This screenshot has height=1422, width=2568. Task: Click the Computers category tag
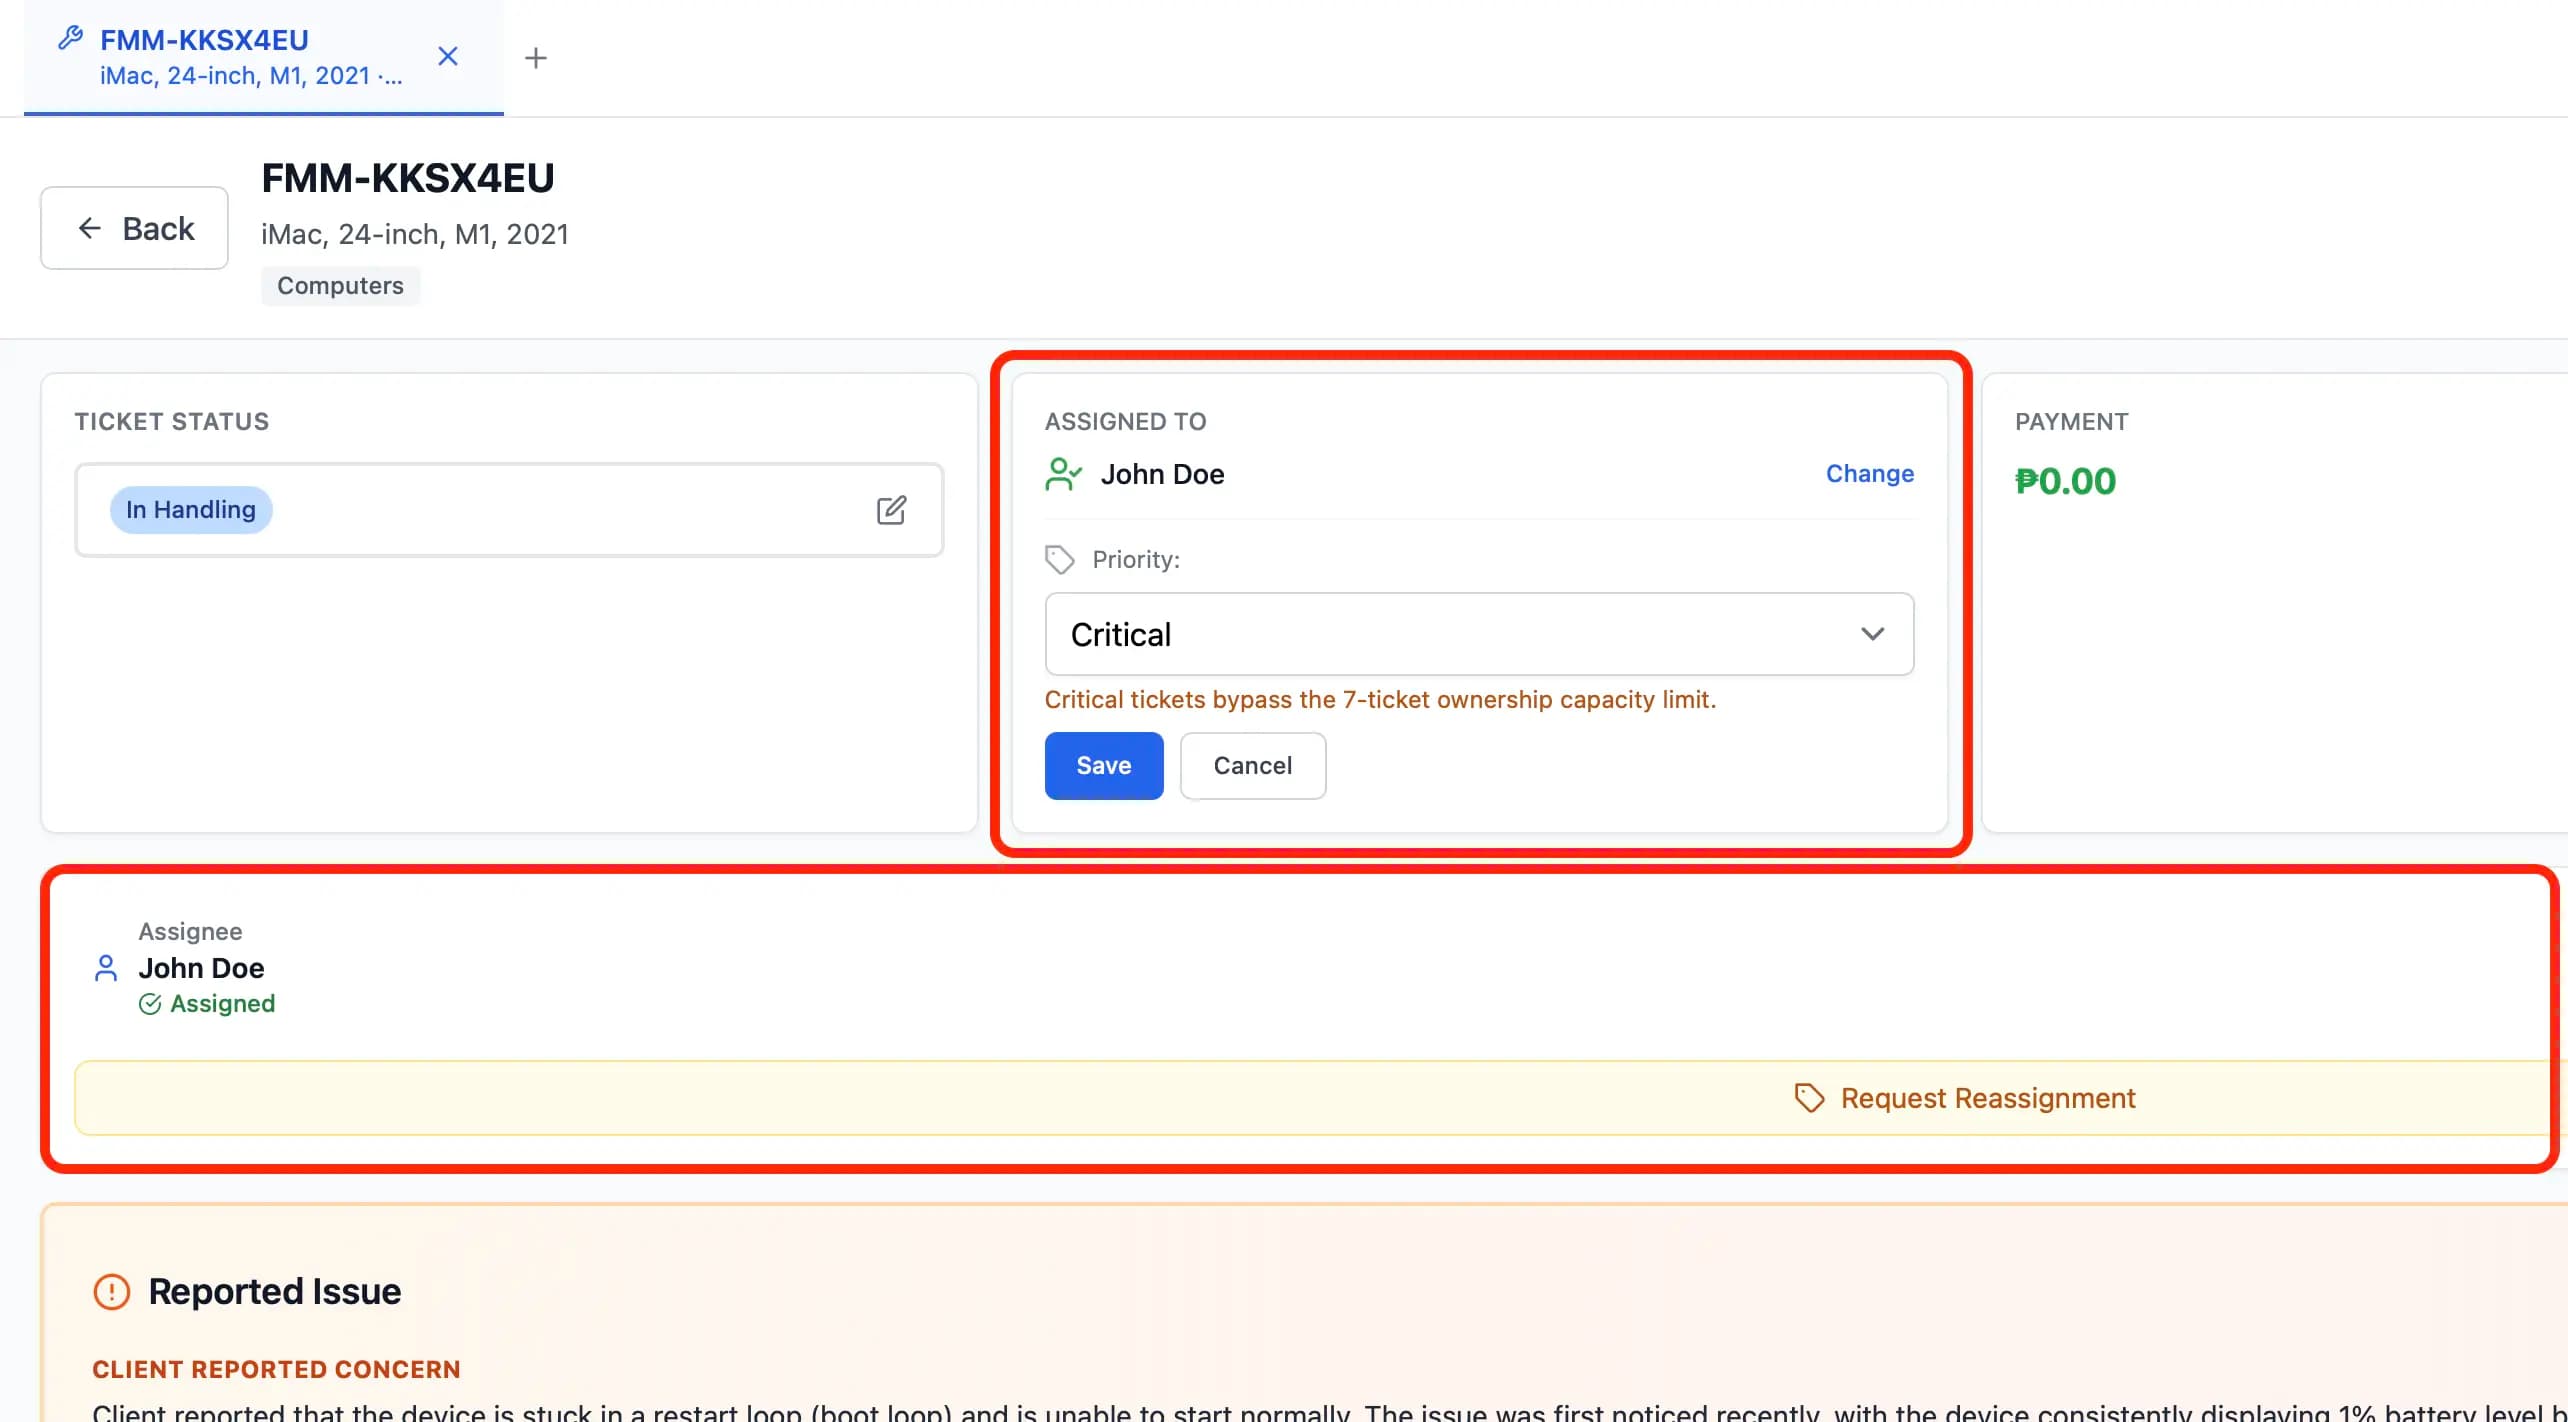click(340, 286)
